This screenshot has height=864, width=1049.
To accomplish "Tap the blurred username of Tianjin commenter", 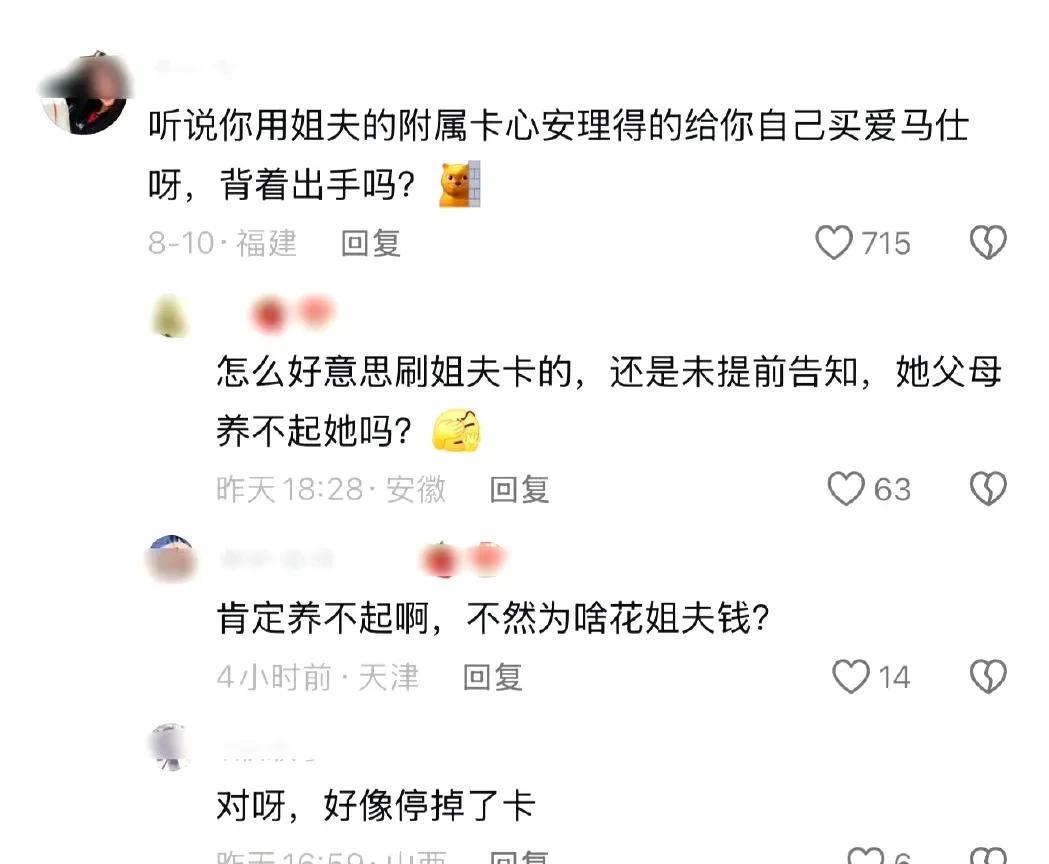I will [x=276, y=559].
